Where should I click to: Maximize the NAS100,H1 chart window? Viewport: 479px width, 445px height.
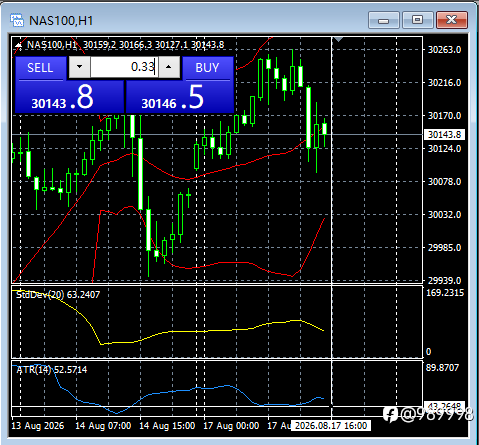(x=417, y=20)
